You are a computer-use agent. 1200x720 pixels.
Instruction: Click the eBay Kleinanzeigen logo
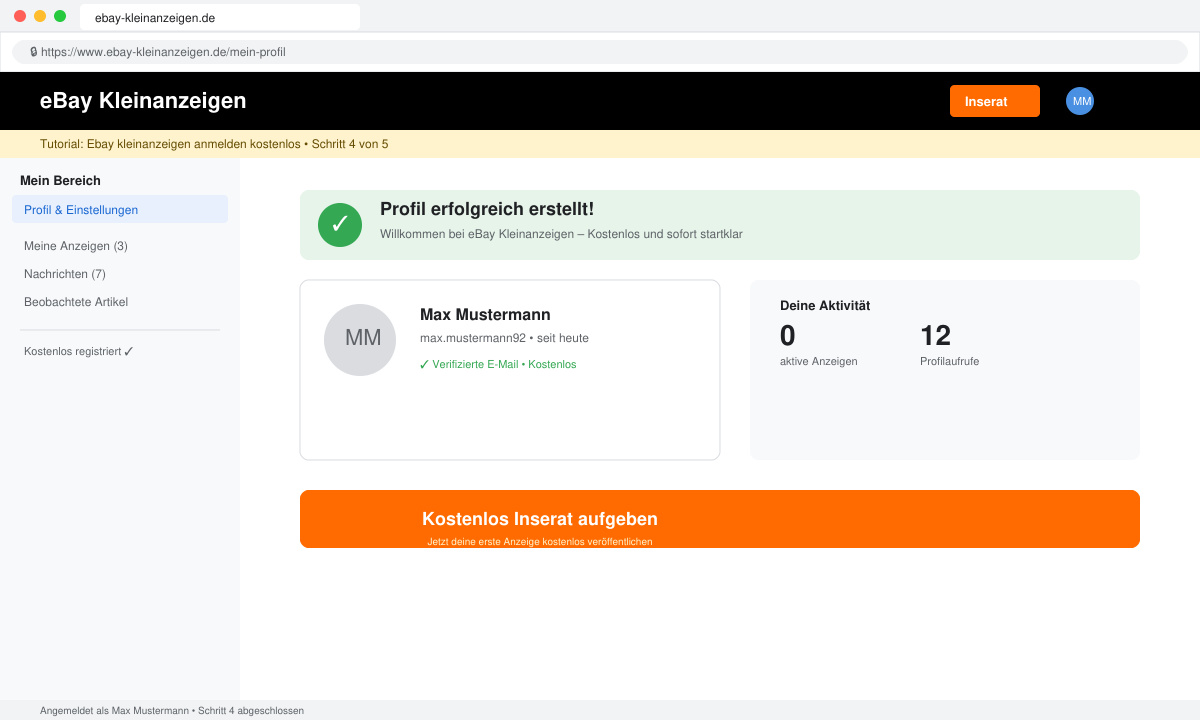(x=143, y=101)
